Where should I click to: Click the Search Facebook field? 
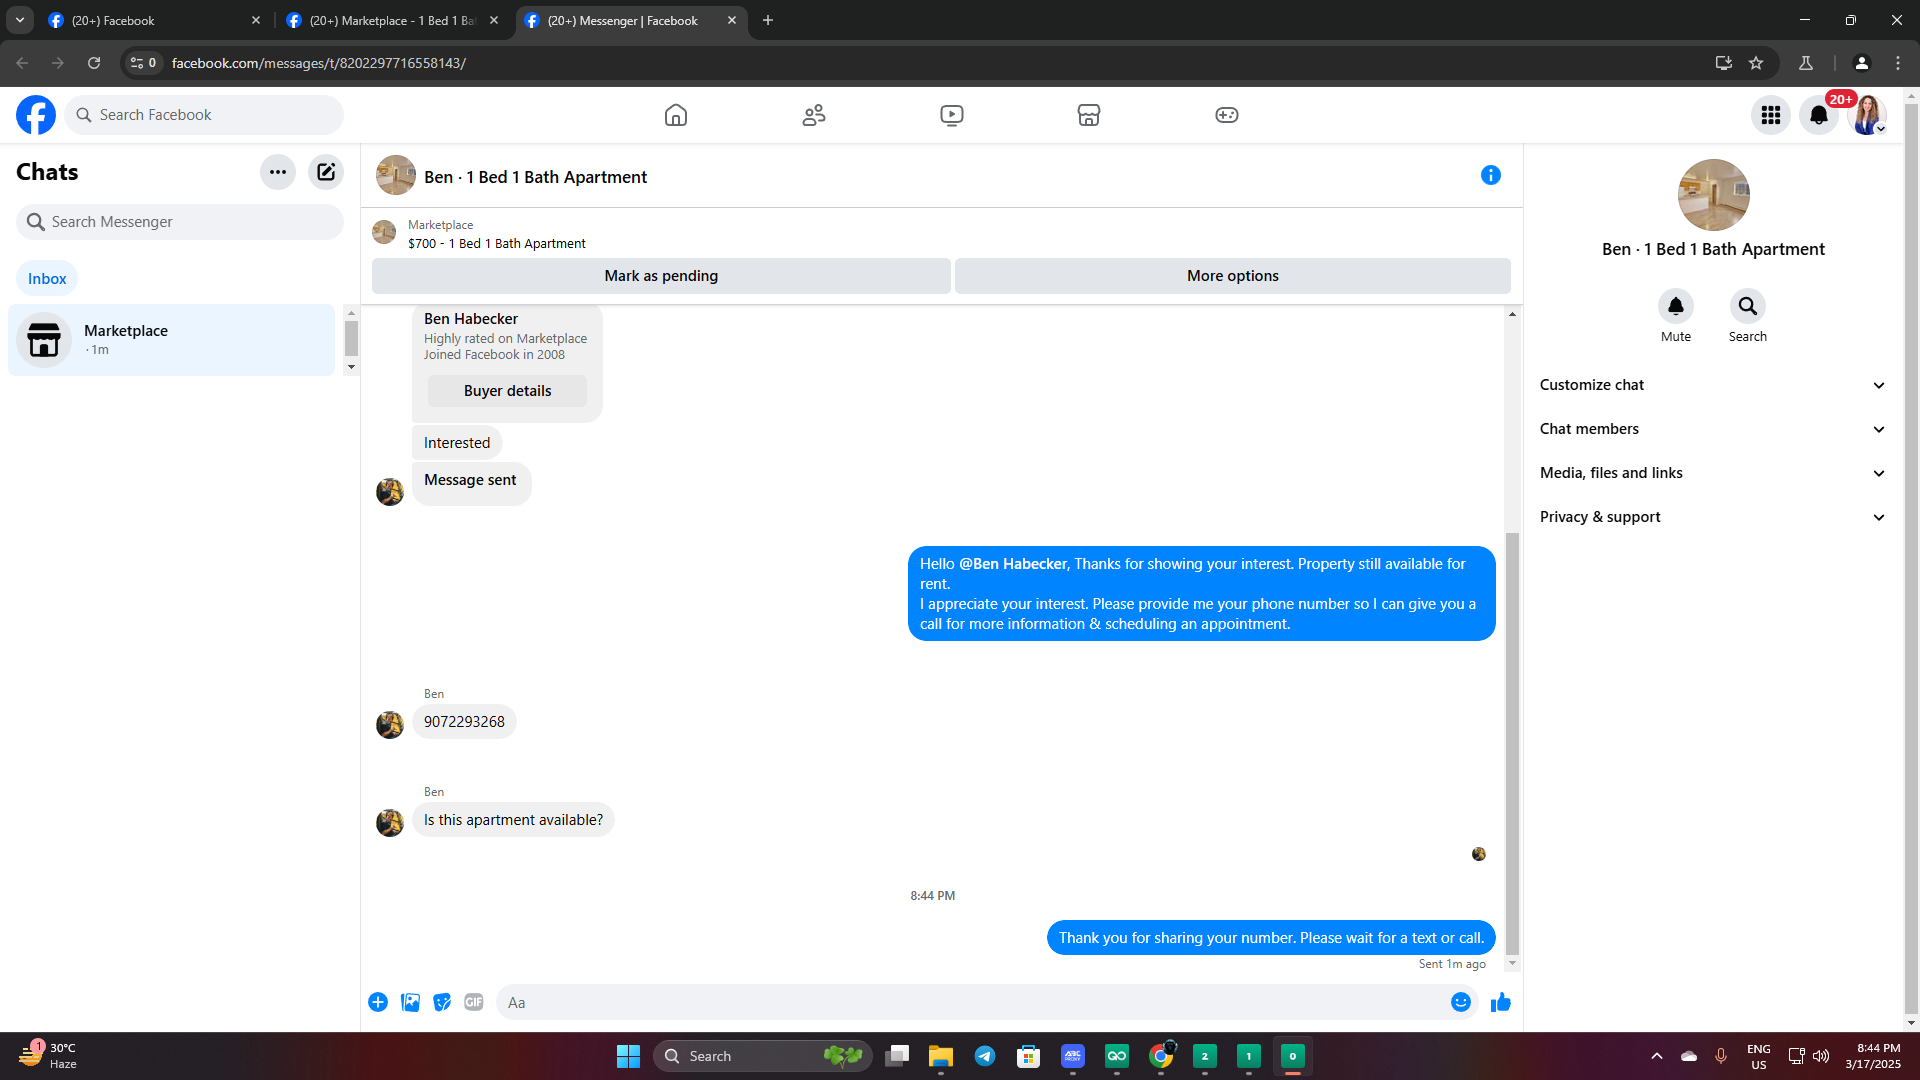coord(204,115)
